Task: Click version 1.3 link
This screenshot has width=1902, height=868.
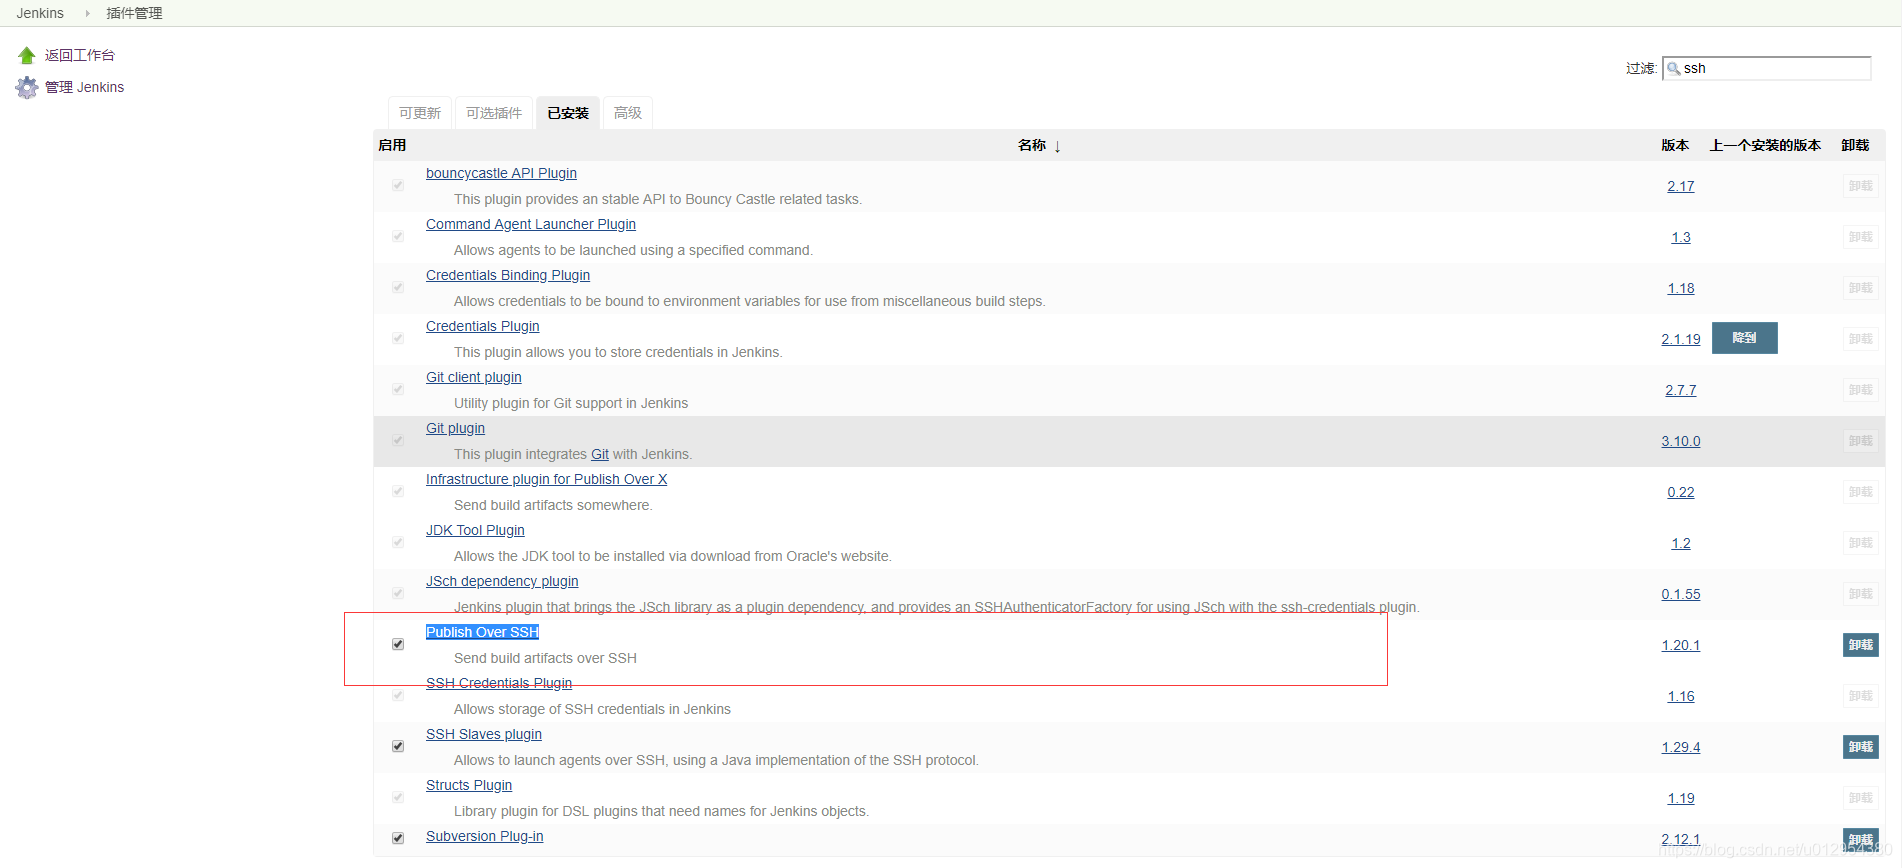Action: coord(1681,237)
